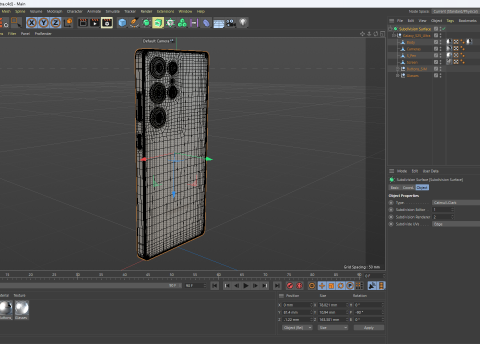Expand the Buttons_SIM object group

[x=397, y=69]
